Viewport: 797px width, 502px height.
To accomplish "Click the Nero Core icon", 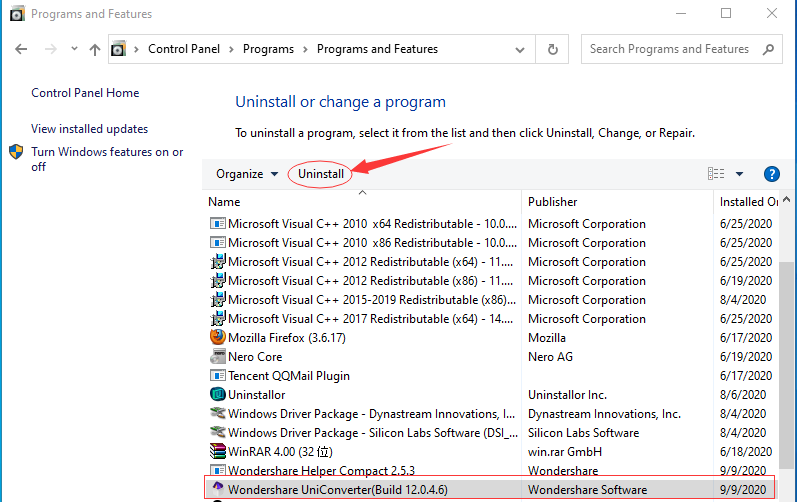I will 218,357.
